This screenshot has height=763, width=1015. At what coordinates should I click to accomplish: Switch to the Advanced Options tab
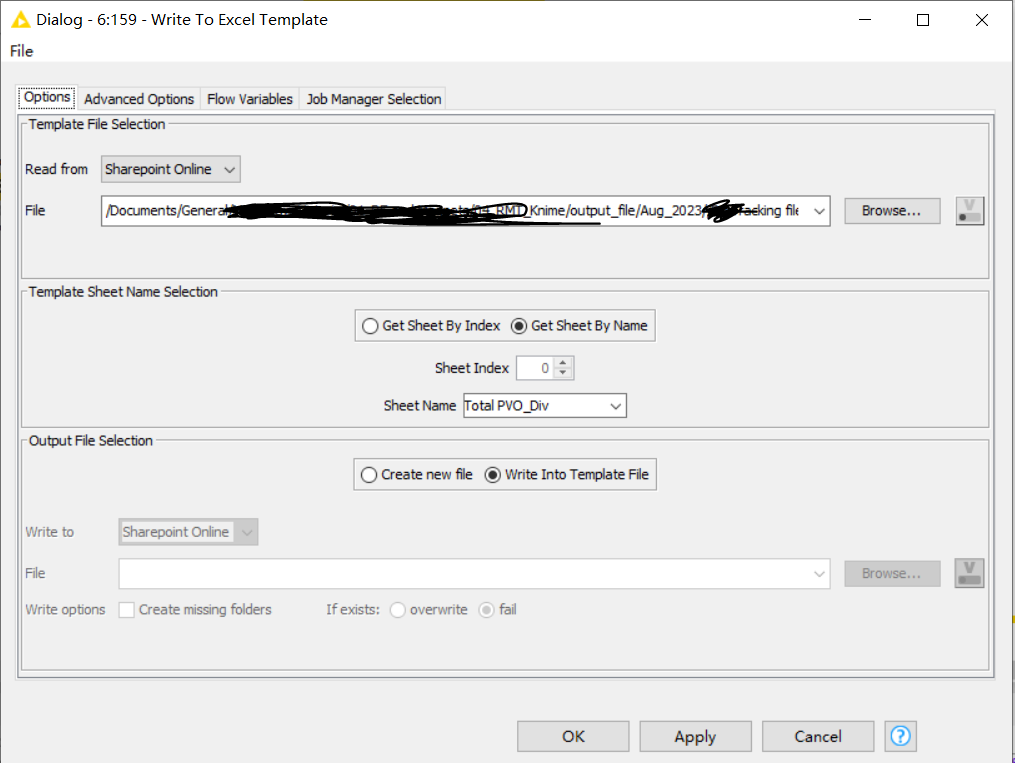(139, 99)
